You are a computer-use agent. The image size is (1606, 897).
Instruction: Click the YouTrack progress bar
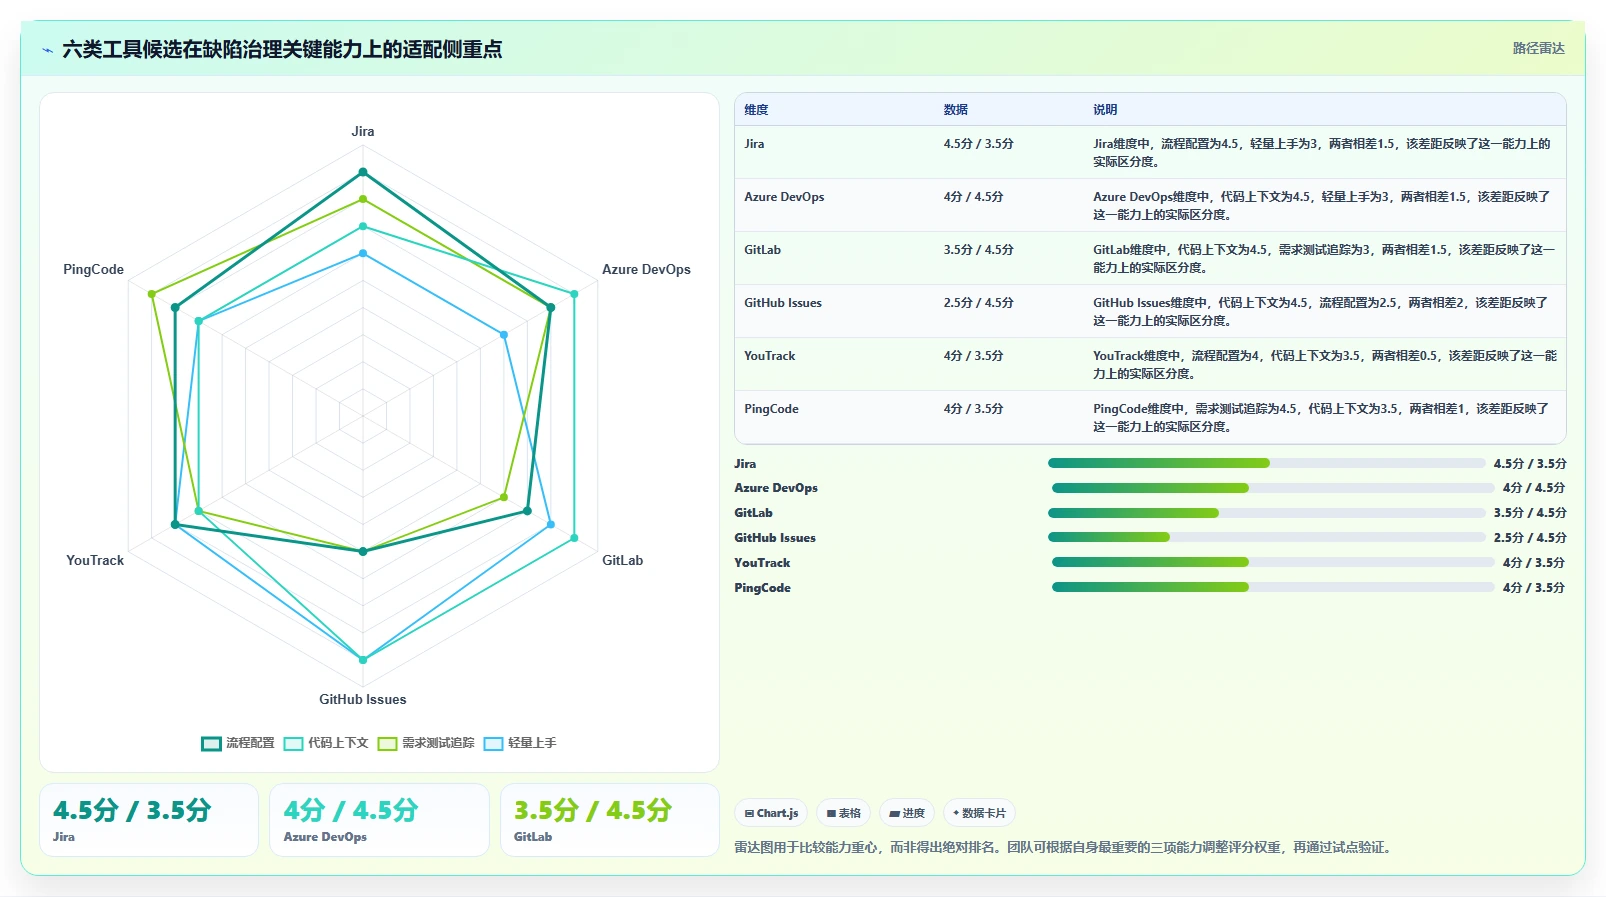click(x=1273, y=562)
